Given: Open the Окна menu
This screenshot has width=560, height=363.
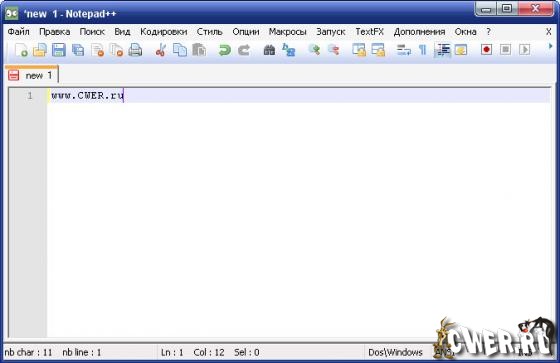Looking at the screenshot, I should click(465, 32).
